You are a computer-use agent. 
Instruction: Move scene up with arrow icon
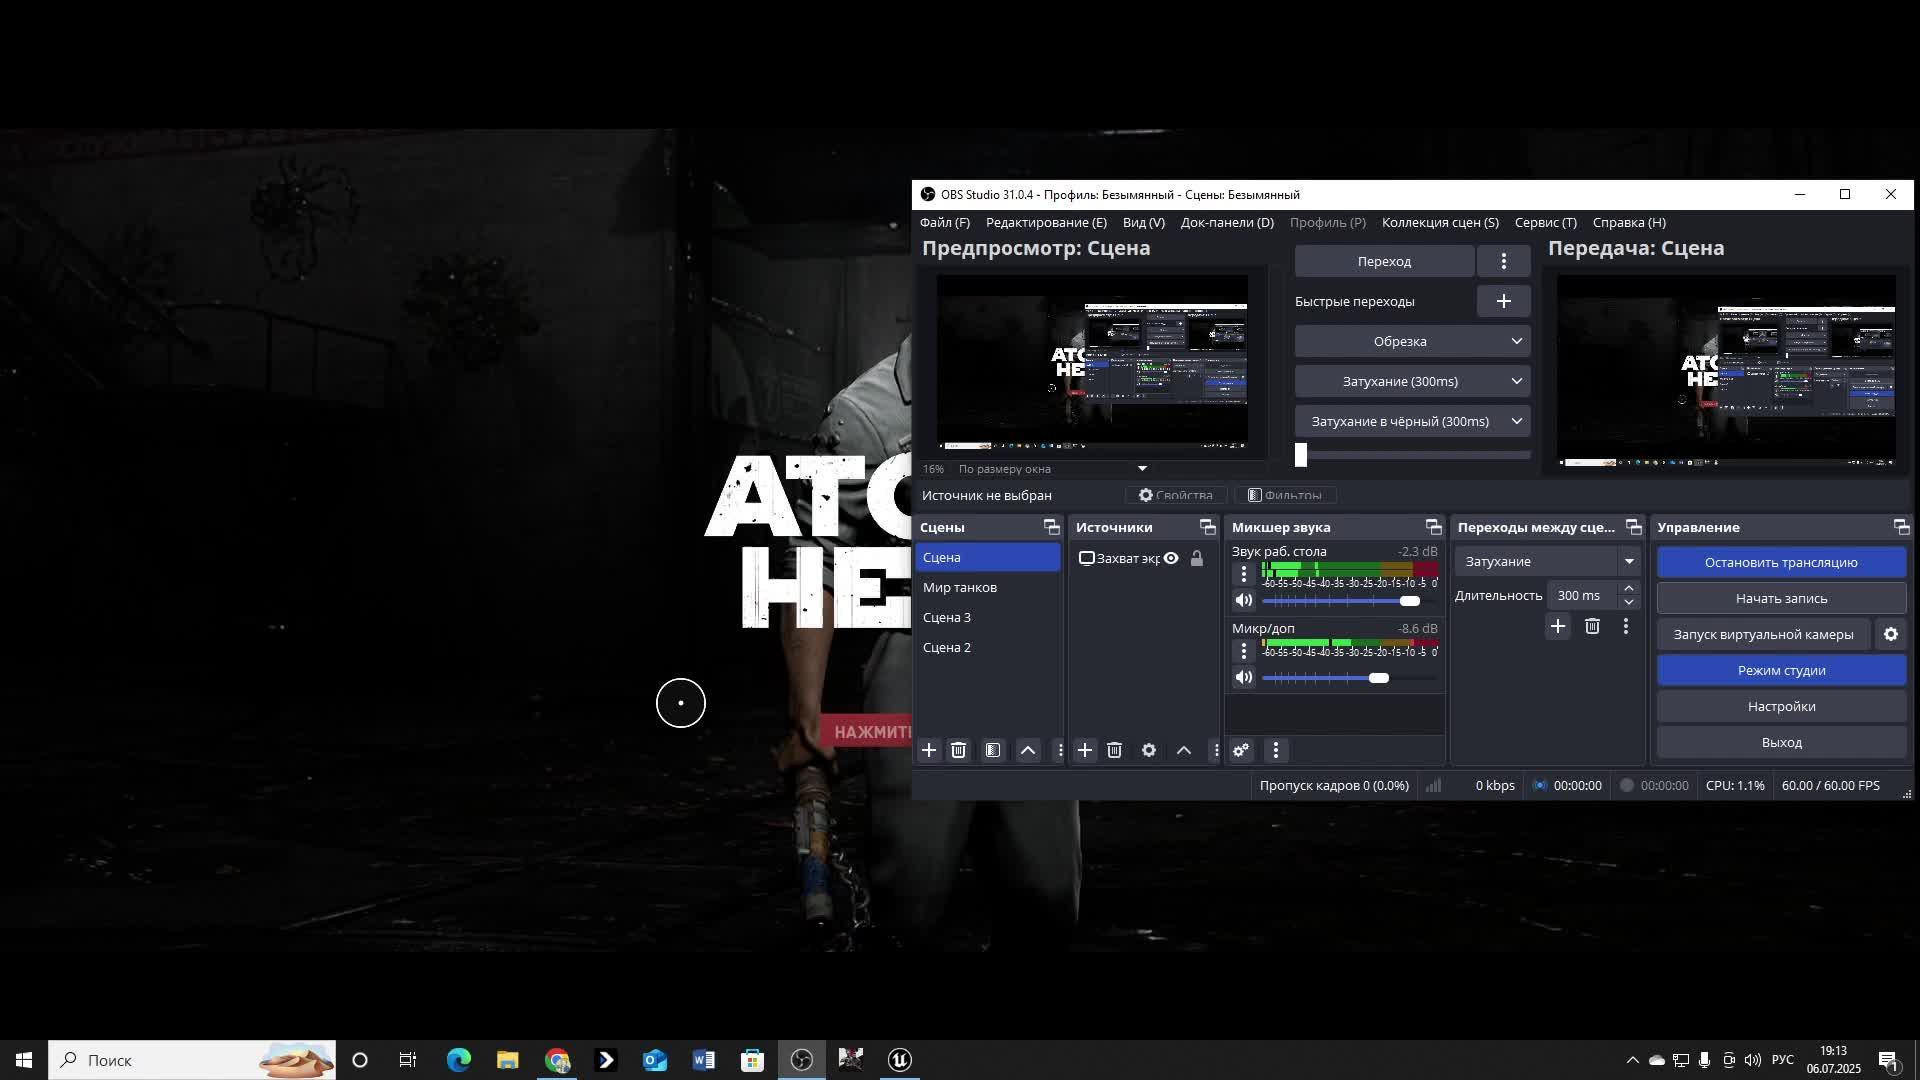tap(1027, 750)
